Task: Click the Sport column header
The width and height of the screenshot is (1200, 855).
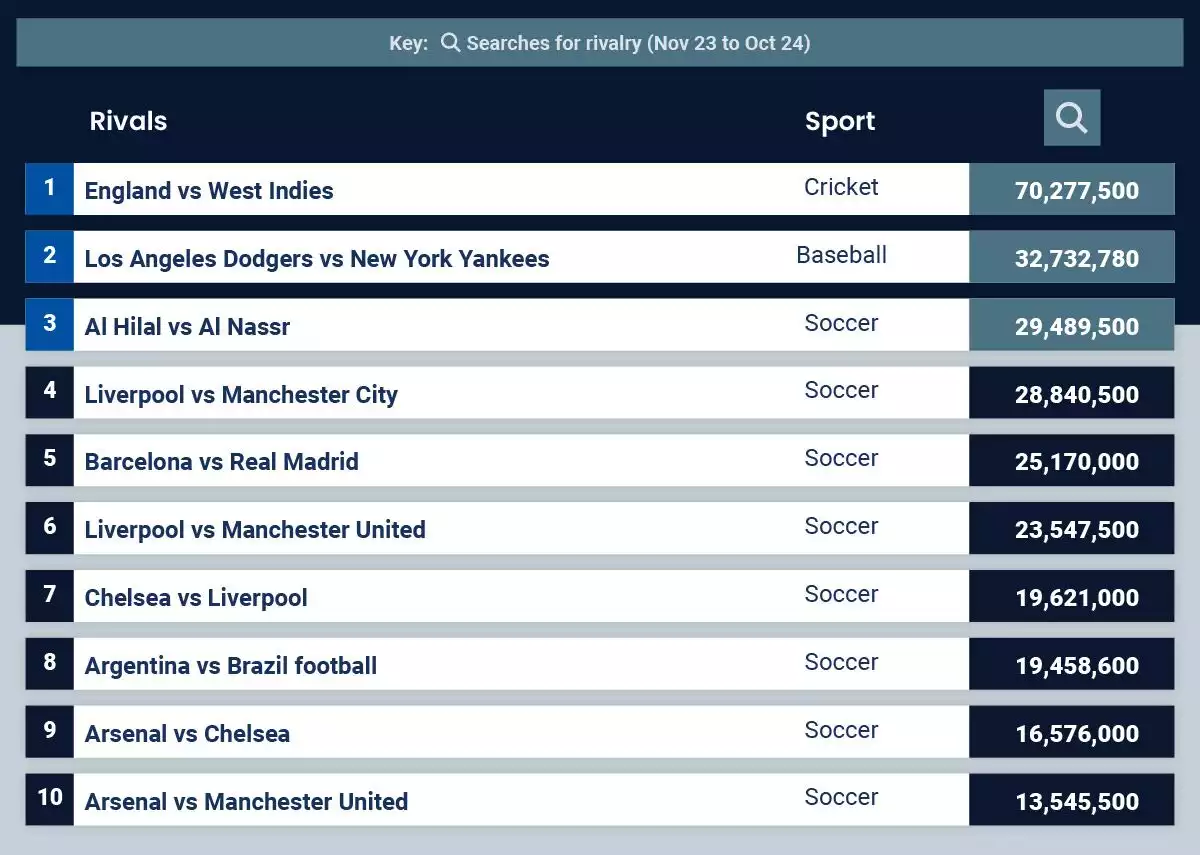Action: coord(840,121)
